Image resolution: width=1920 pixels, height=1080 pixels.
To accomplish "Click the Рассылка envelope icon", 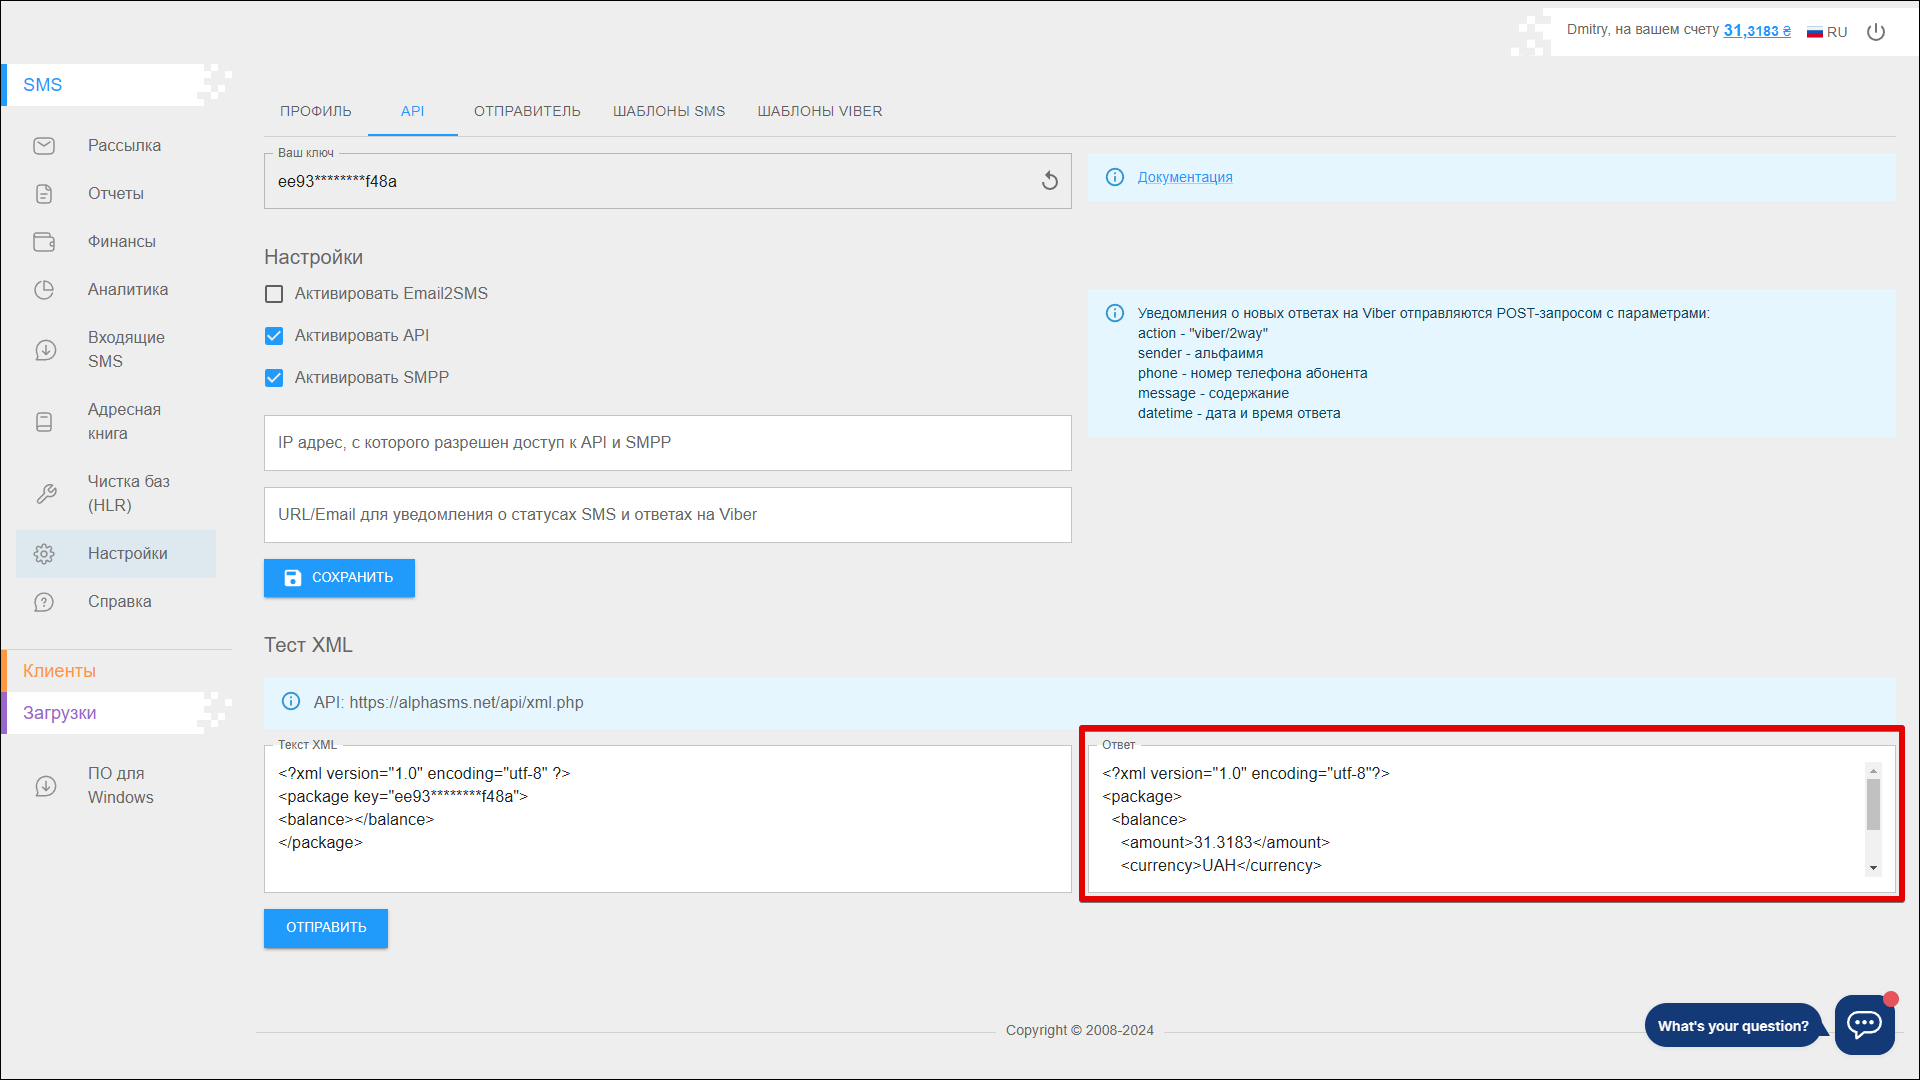I will 44,146.
